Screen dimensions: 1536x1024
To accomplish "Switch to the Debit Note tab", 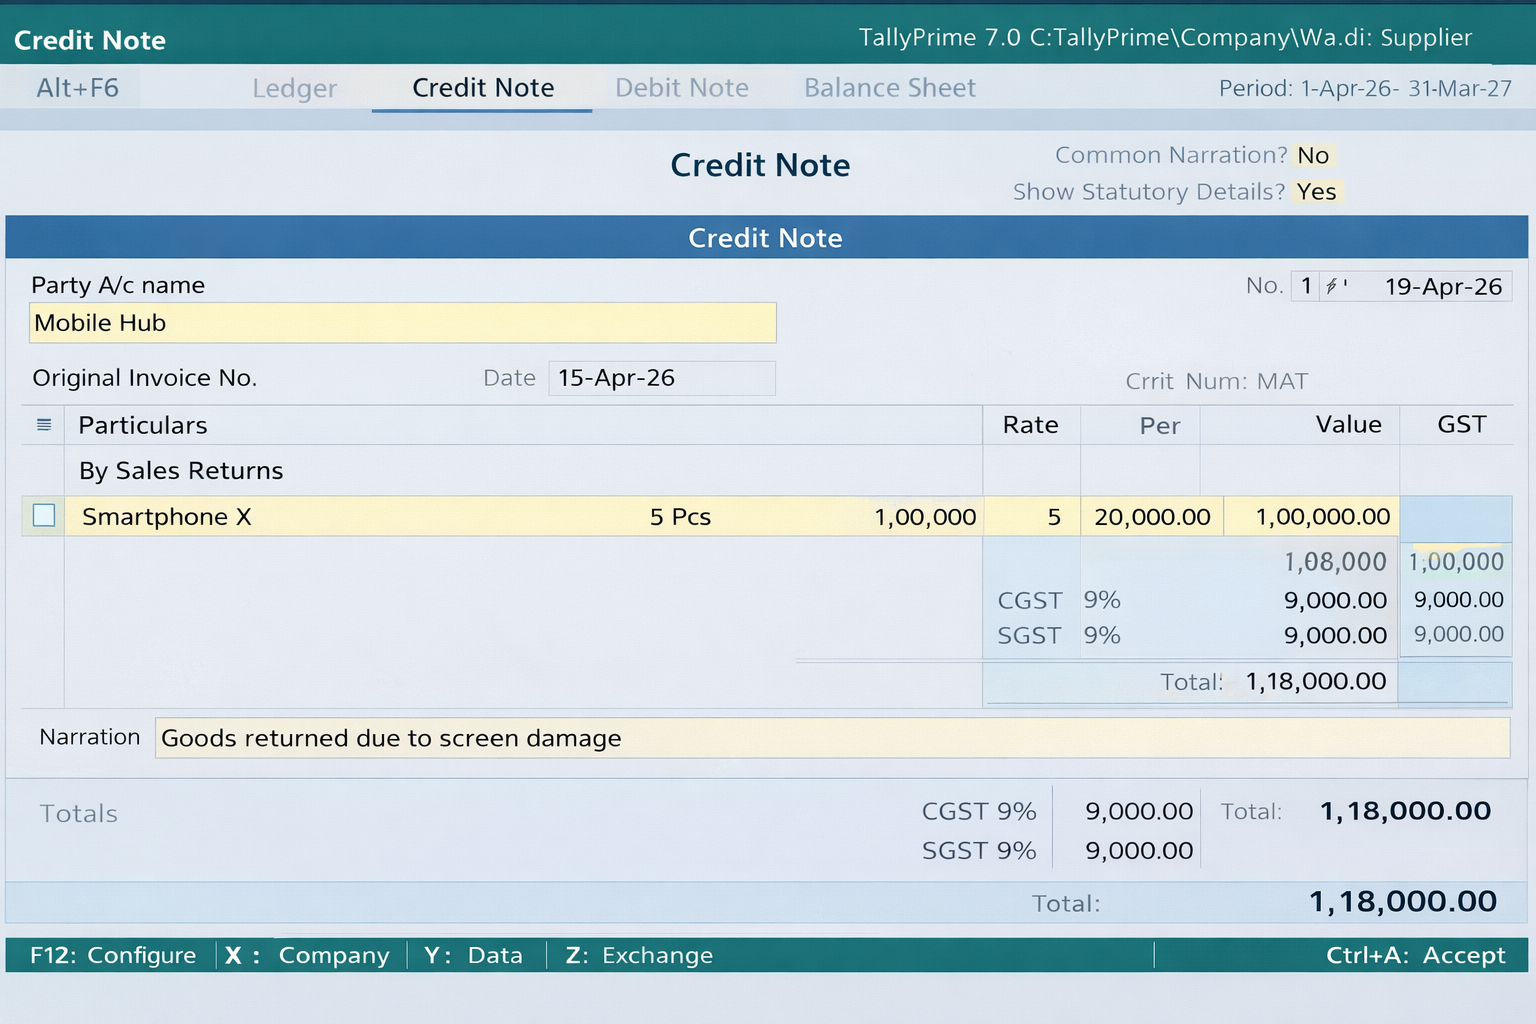I will pos(681,88).
